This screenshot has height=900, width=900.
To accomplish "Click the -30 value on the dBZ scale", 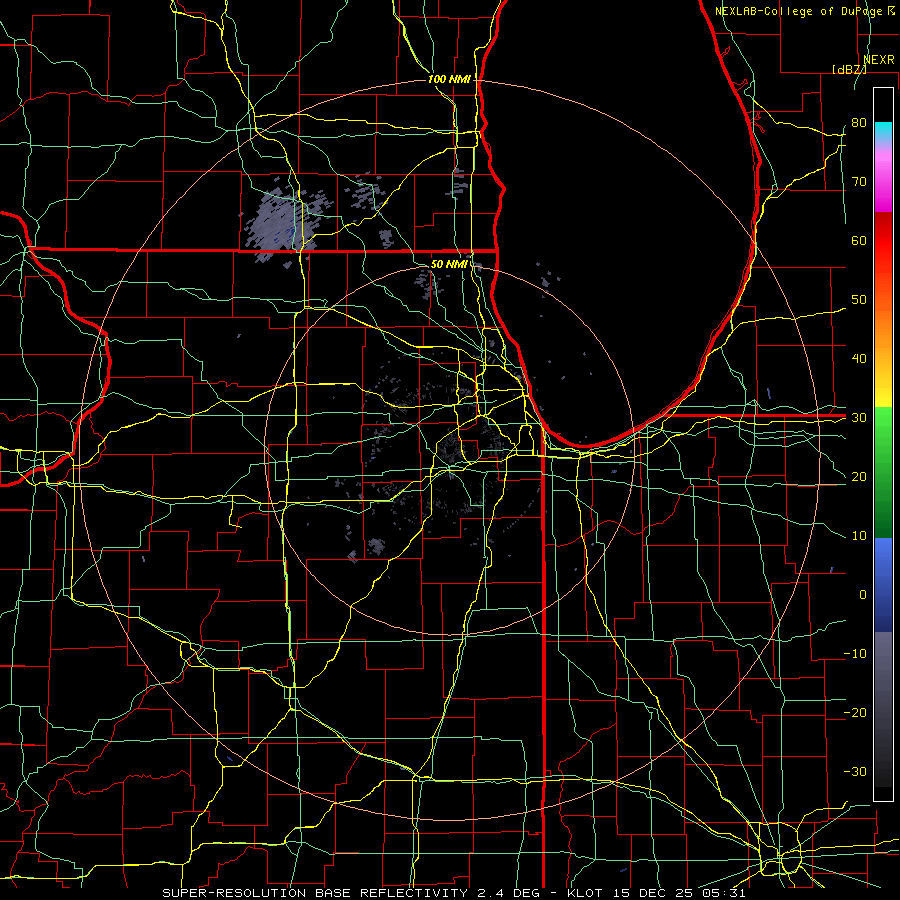I will pos(855,772).
